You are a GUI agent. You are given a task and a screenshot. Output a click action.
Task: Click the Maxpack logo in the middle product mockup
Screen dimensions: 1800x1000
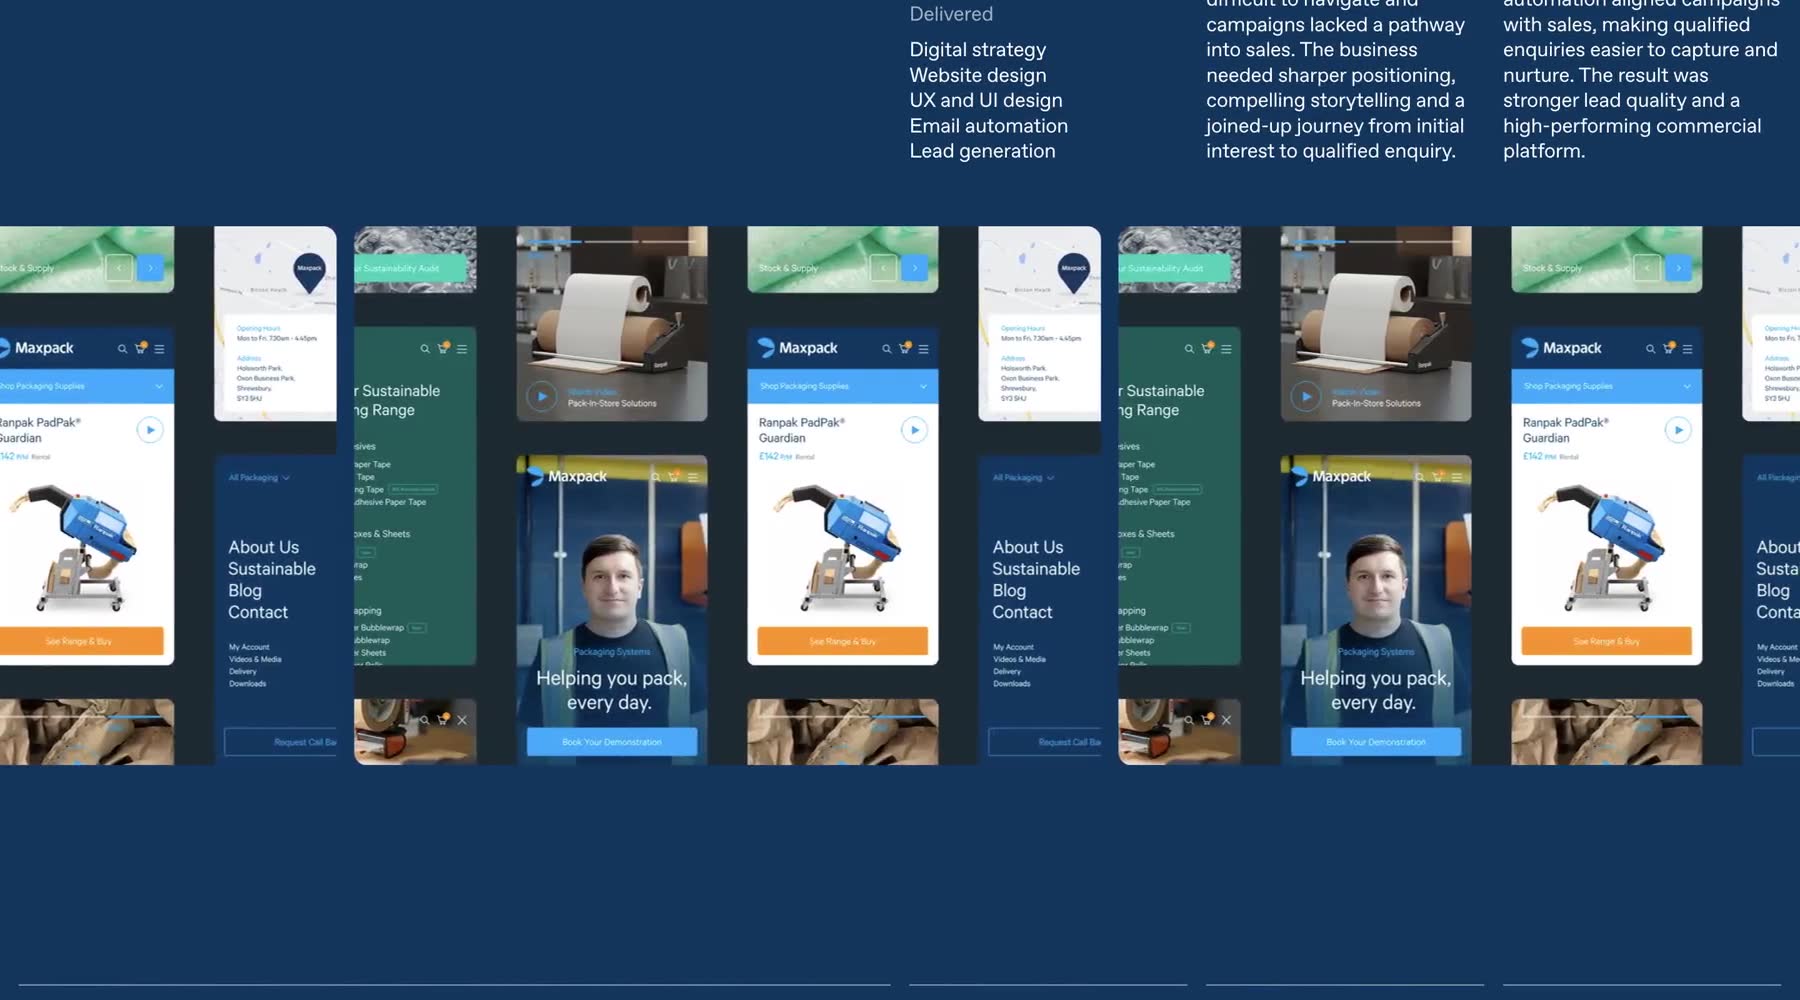798,348
